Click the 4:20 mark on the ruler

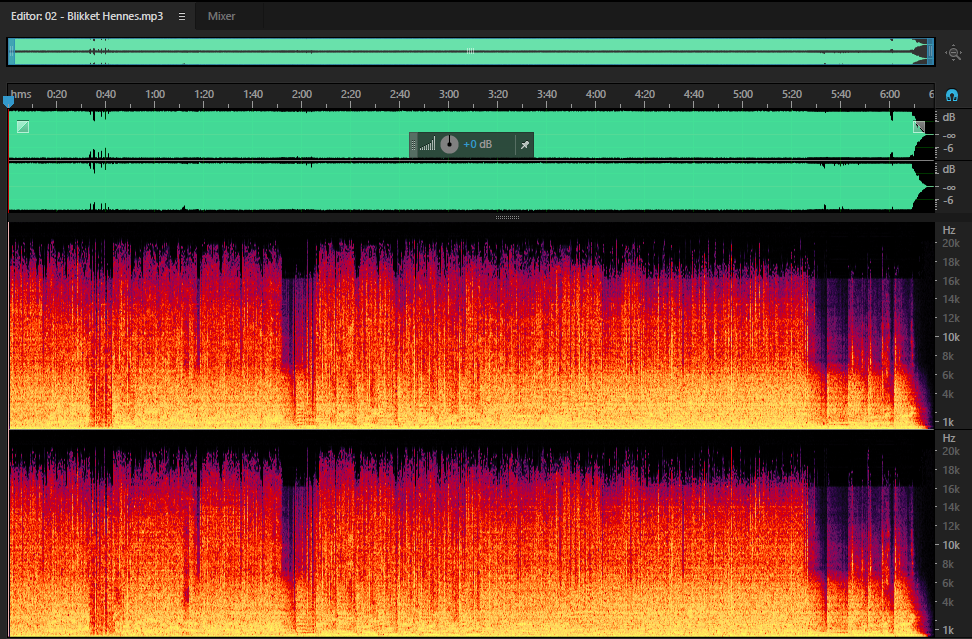[x=645, y=94]
